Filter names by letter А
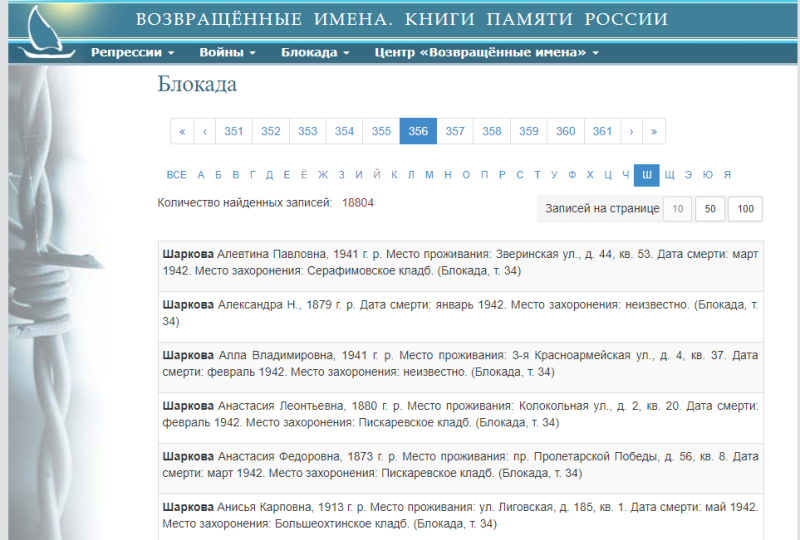Screen dimensions: 800x540 tap(201, 175)
